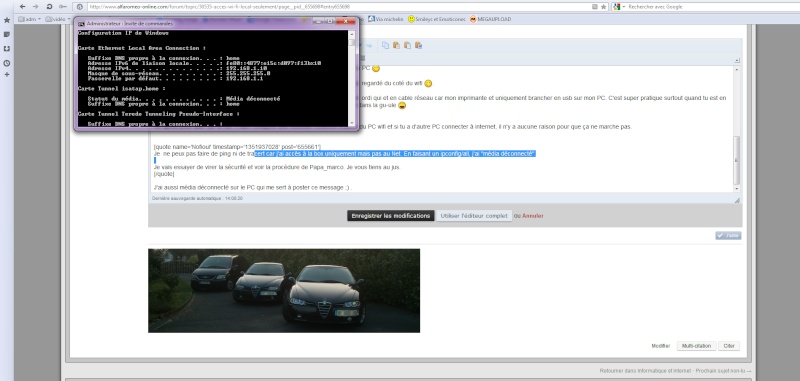
Task: Click the 'Multi-citation' button
Action: (696, 346)
